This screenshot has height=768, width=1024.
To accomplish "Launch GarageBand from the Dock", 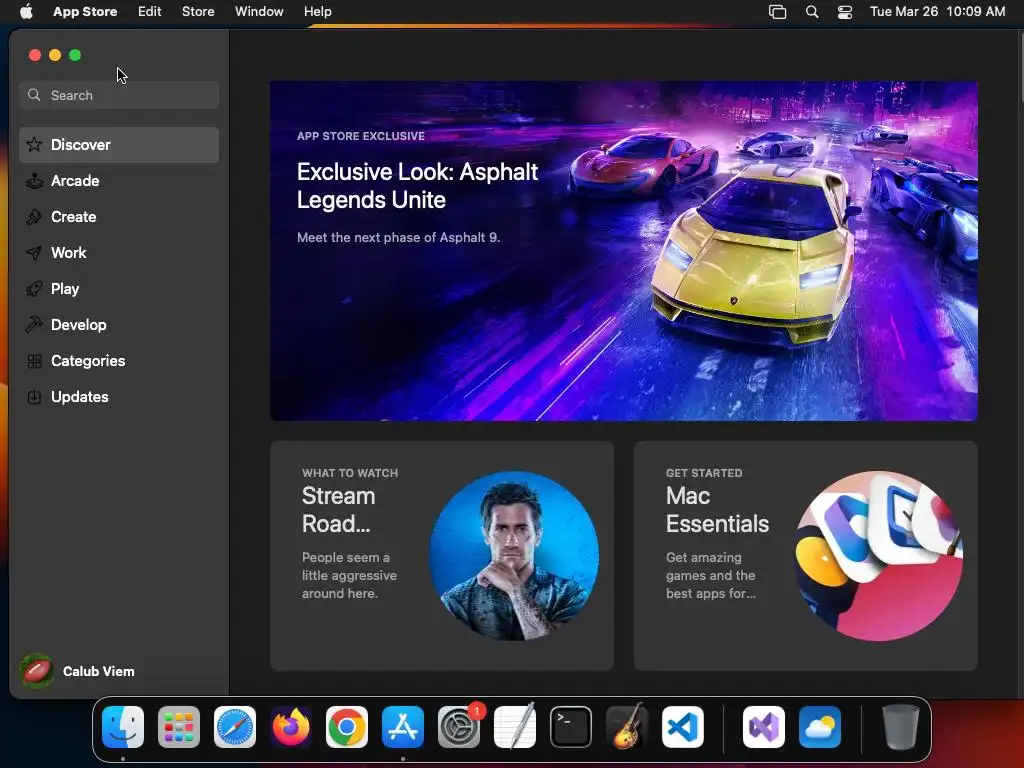I will (x=627, y=727).
